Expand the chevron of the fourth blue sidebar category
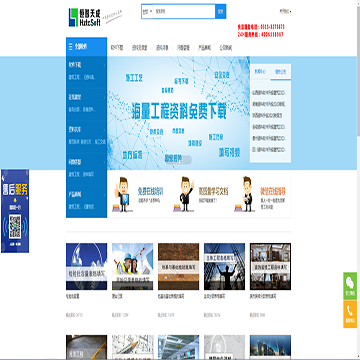This screenshot has width=360, height=360. [104, 162]
